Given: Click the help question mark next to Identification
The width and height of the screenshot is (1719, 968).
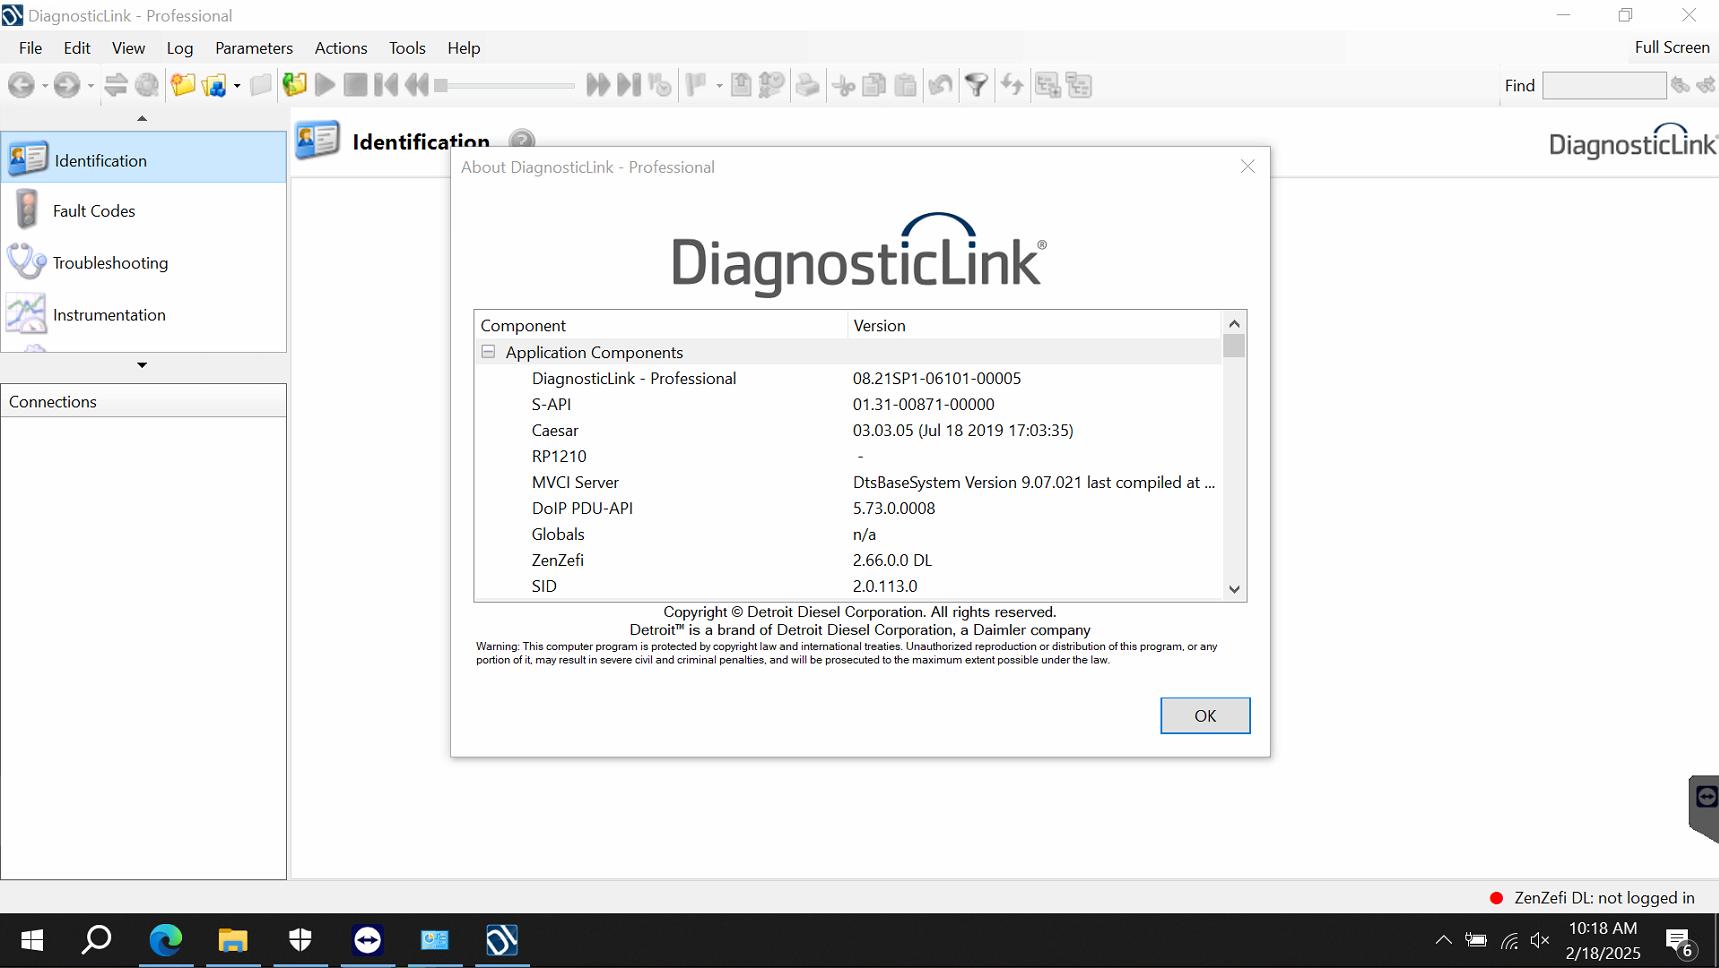Looking at the screenshot, I should click(x=521, y=141).
